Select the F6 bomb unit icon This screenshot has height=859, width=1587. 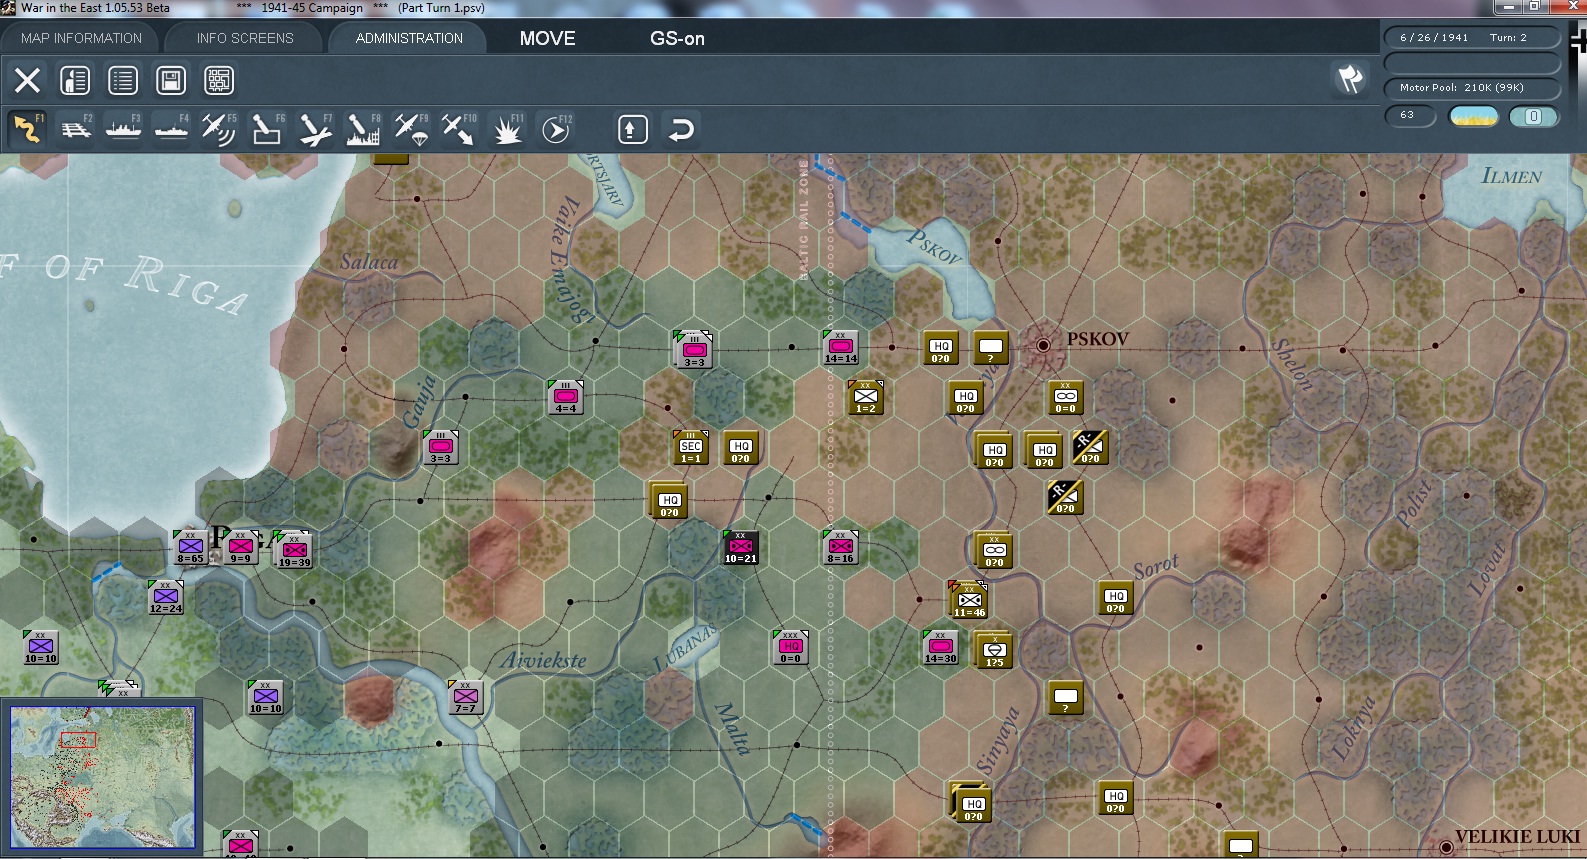267,129
